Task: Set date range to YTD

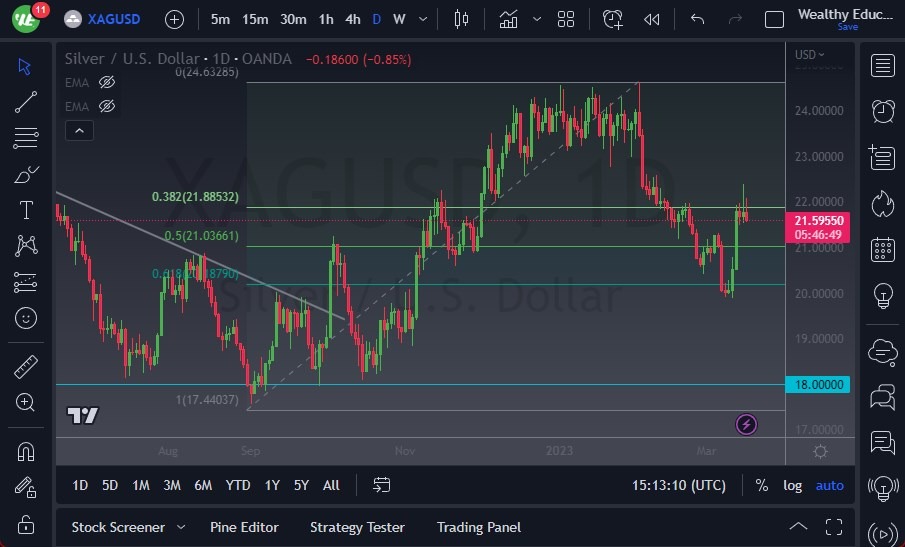Action: pos(238,485)
